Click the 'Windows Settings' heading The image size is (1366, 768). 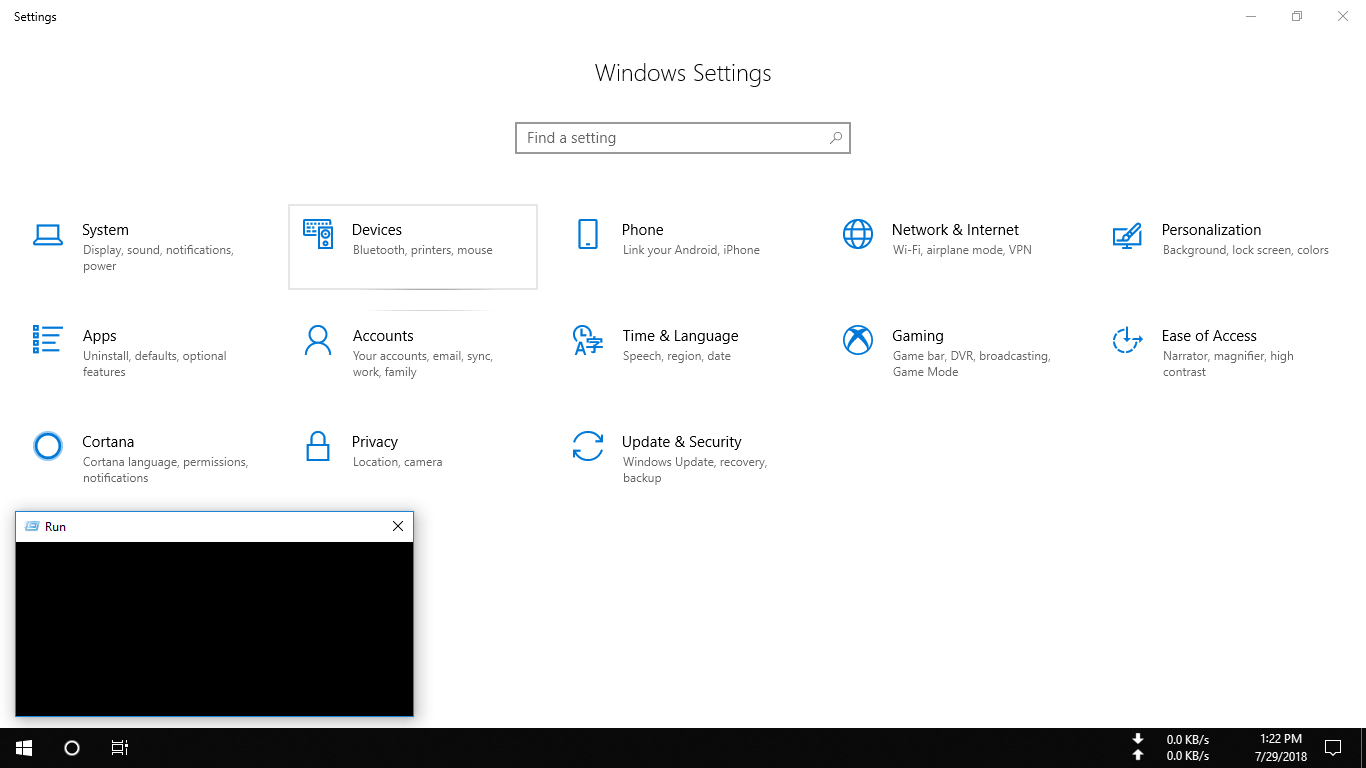(x=683, y=73)
